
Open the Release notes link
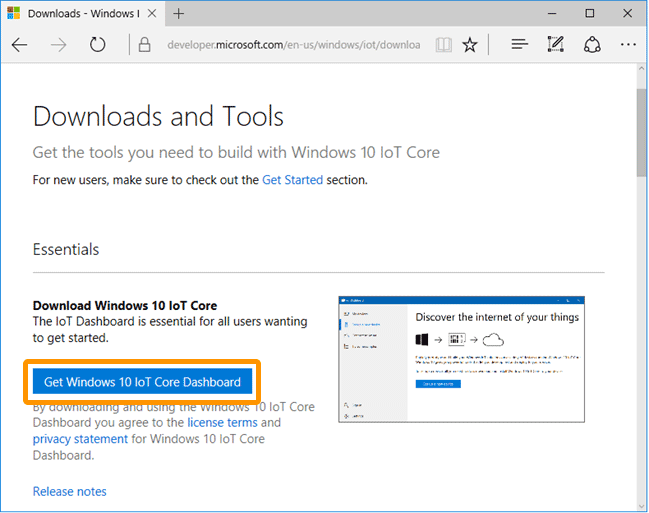coord(70,491)
